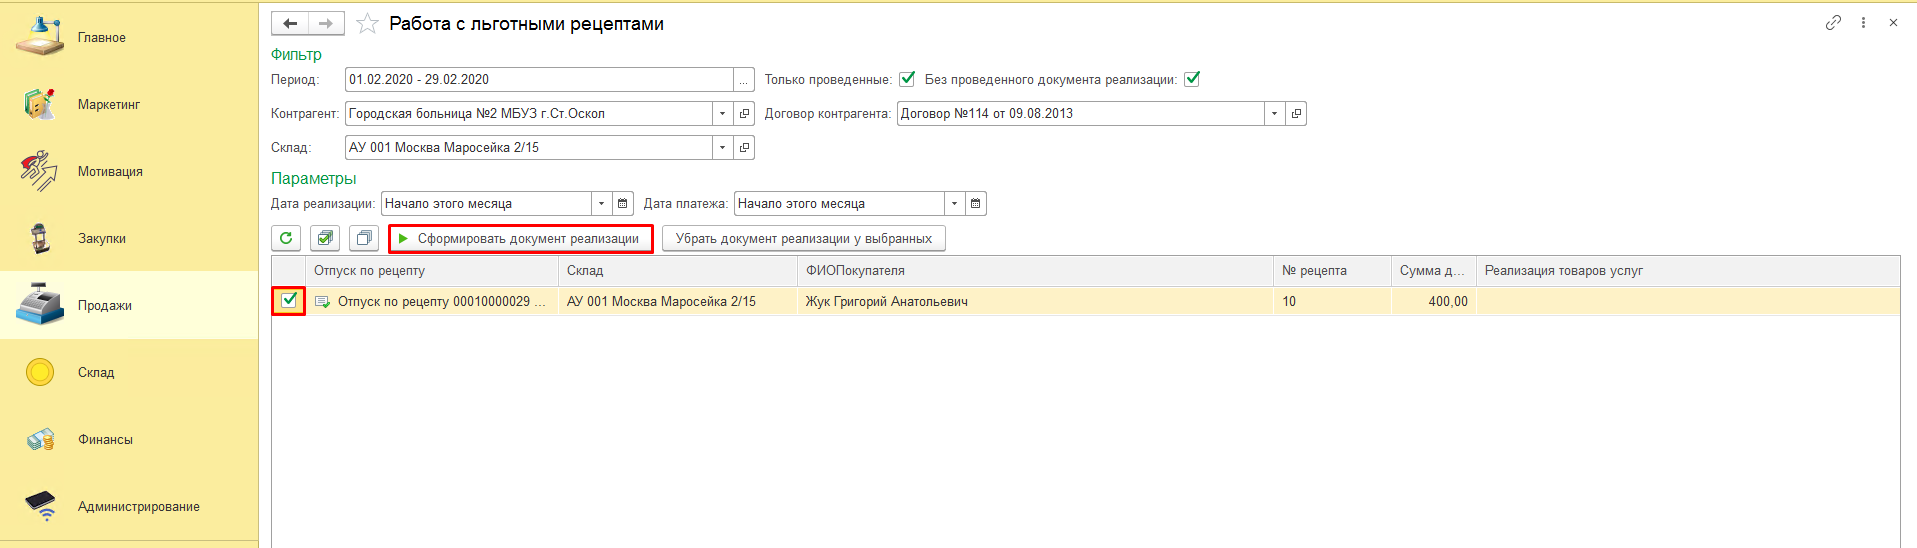Click Убрать документ реализации у выбранных
Screen dimensions: 1917x548
(x=803, y=239)
